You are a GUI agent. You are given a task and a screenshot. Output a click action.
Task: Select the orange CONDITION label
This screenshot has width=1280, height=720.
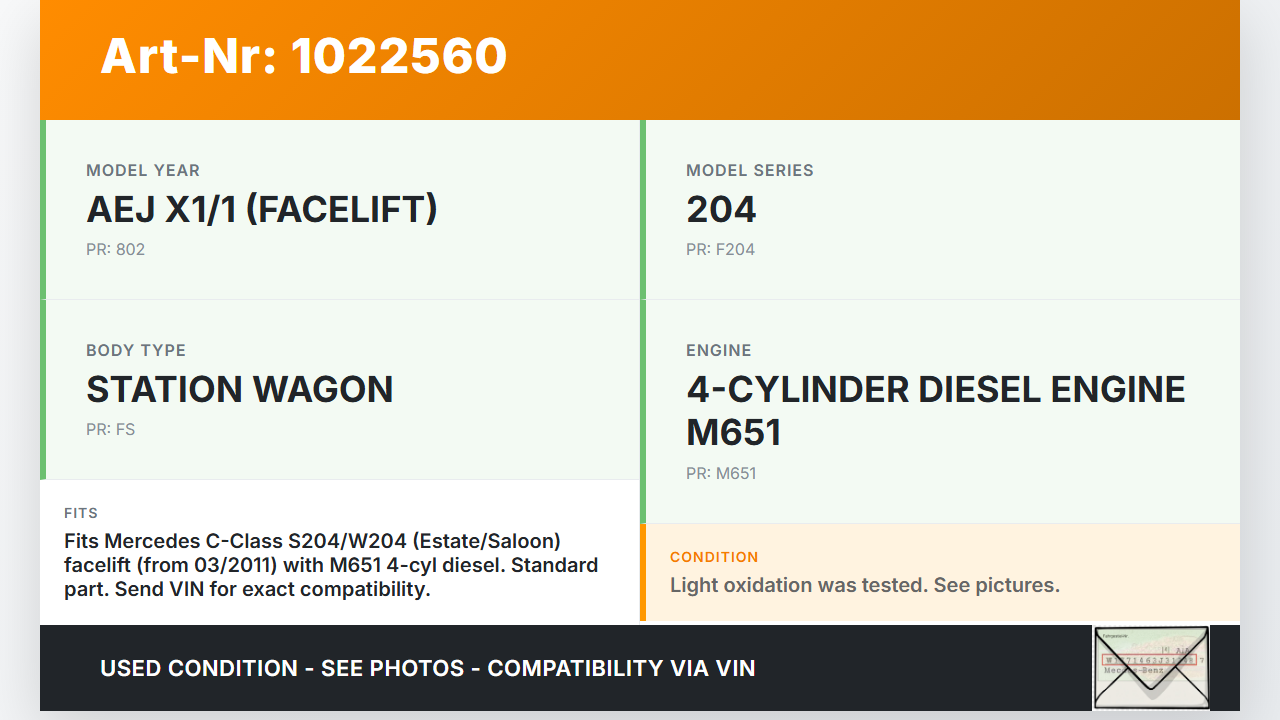tap(714, 557)
